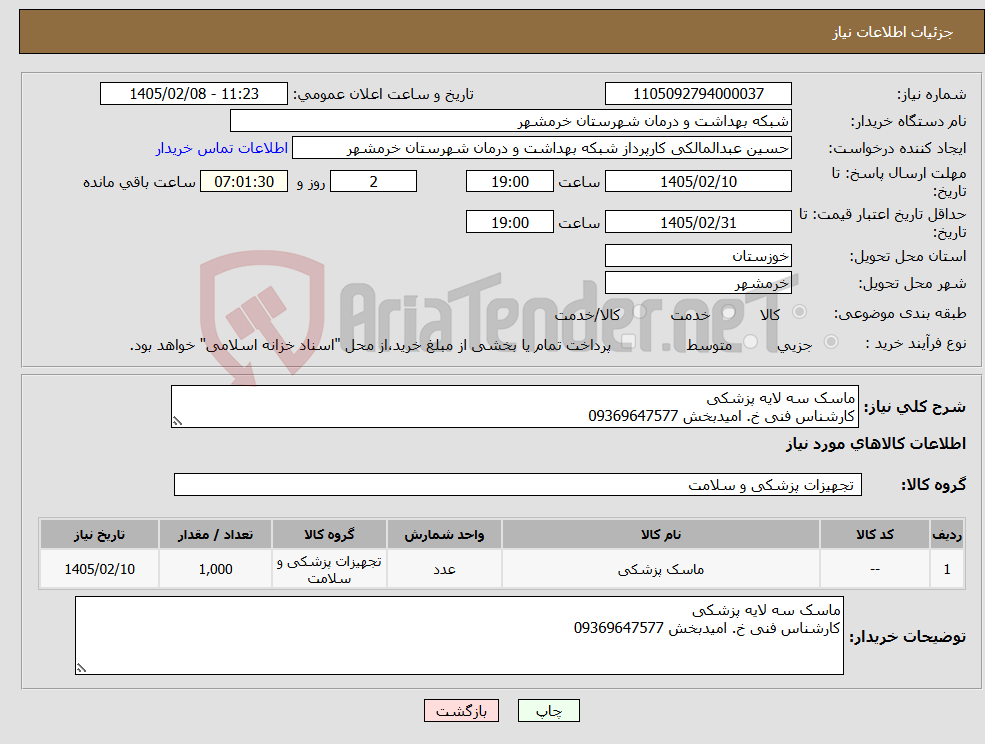
Task: Click the جزئیات اطلاعات نیاز page header
Action: 893,32
